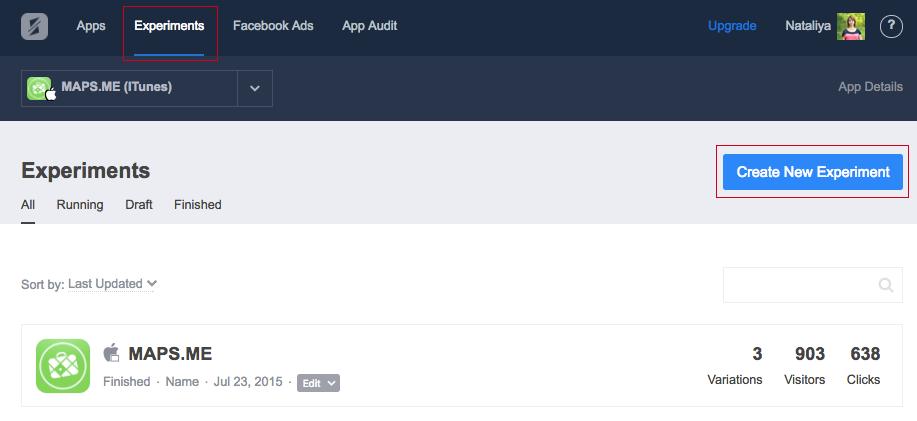
Task: Open the Facebook Ads tab
Action: coord(273,26)
